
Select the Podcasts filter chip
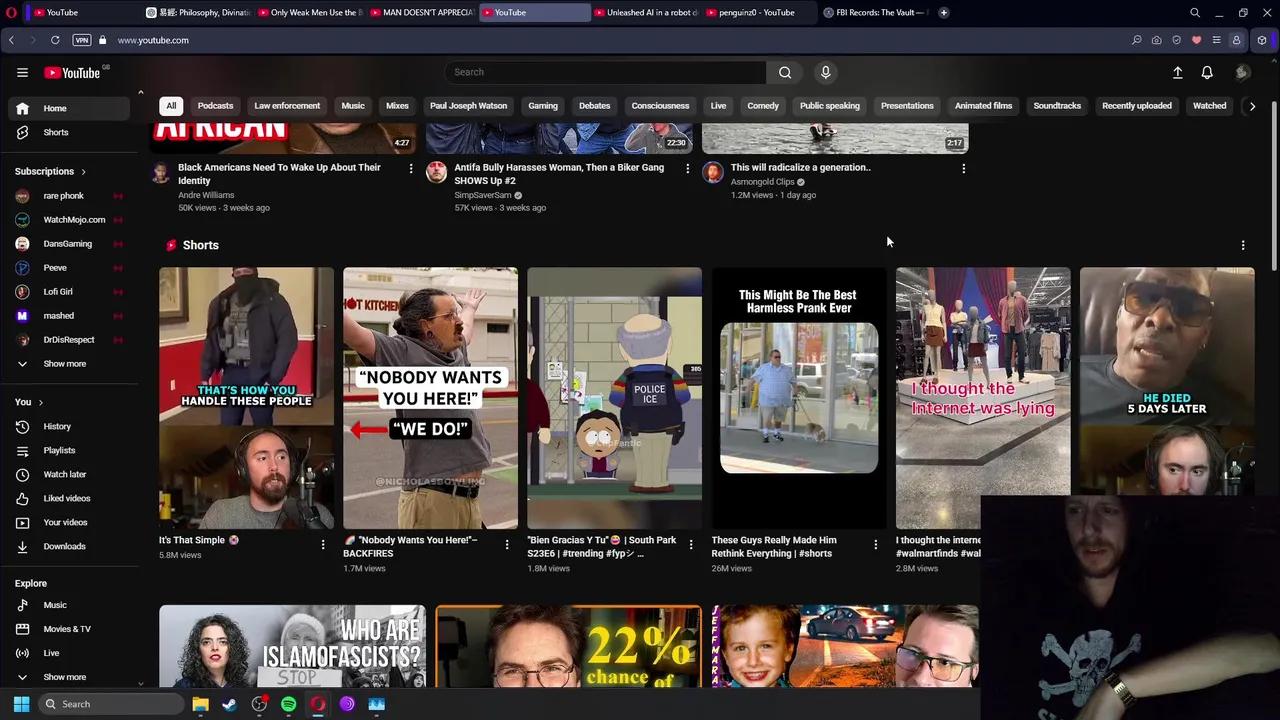point(215,106)
